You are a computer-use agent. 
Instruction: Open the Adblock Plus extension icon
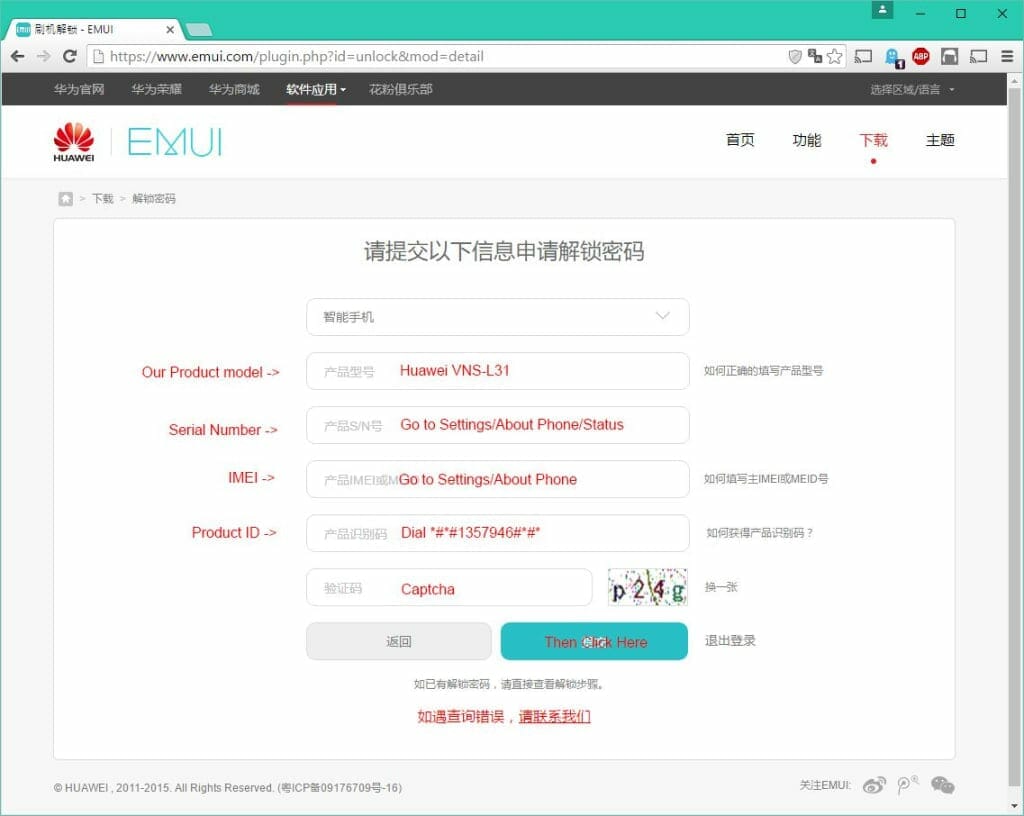point(920,57)
